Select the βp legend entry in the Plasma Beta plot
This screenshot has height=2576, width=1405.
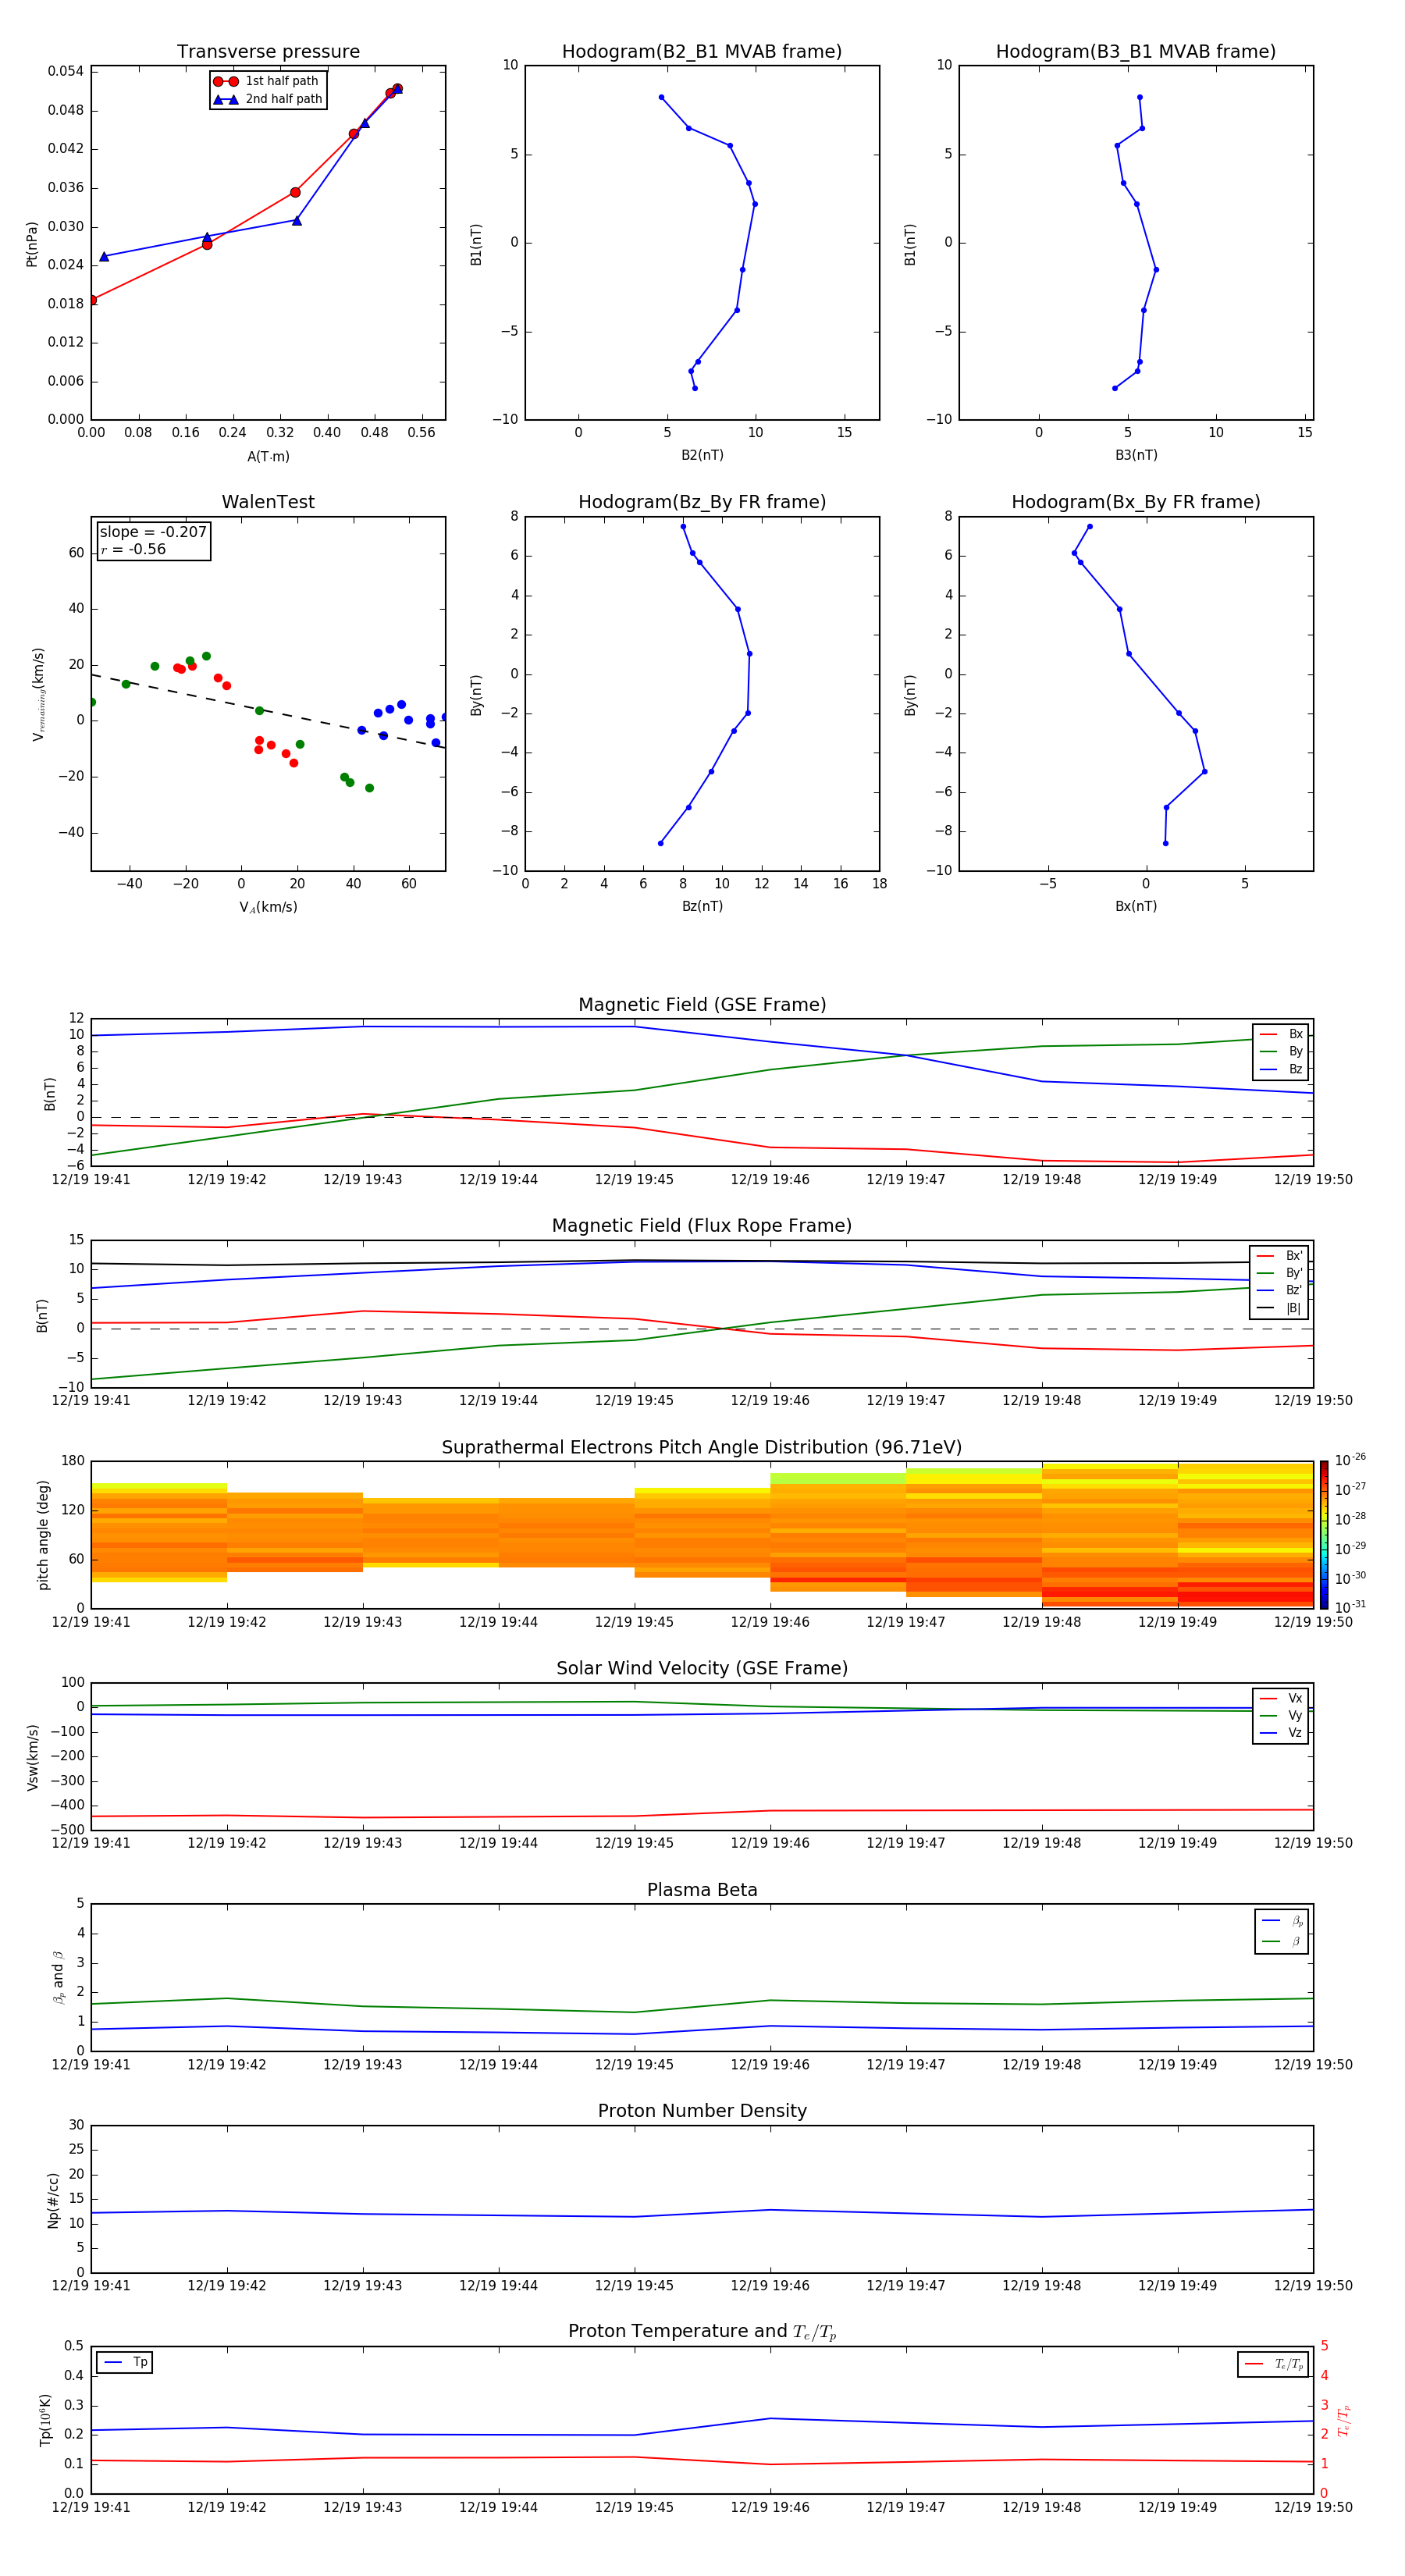tap(1282, 1920)
